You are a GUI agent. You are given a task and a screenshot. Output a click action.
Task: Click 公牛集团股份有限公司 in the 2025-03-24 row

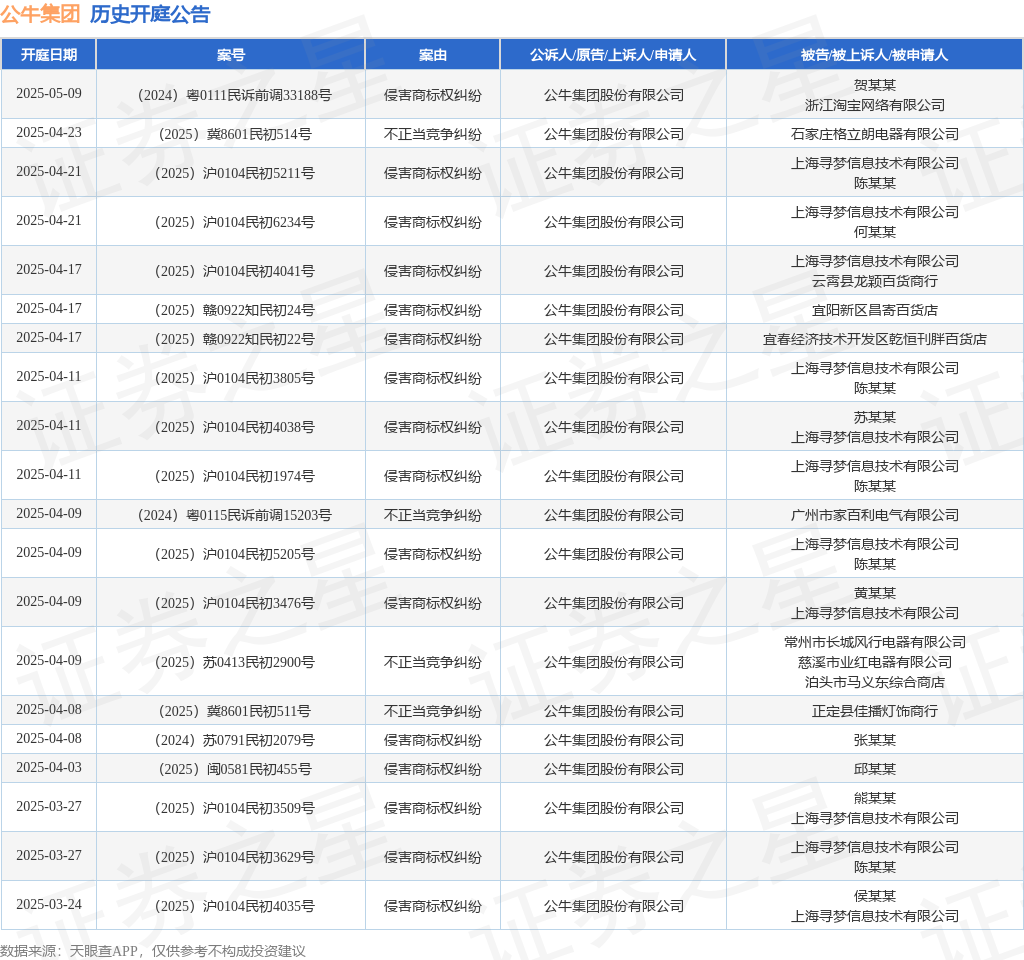coord(613,906)
